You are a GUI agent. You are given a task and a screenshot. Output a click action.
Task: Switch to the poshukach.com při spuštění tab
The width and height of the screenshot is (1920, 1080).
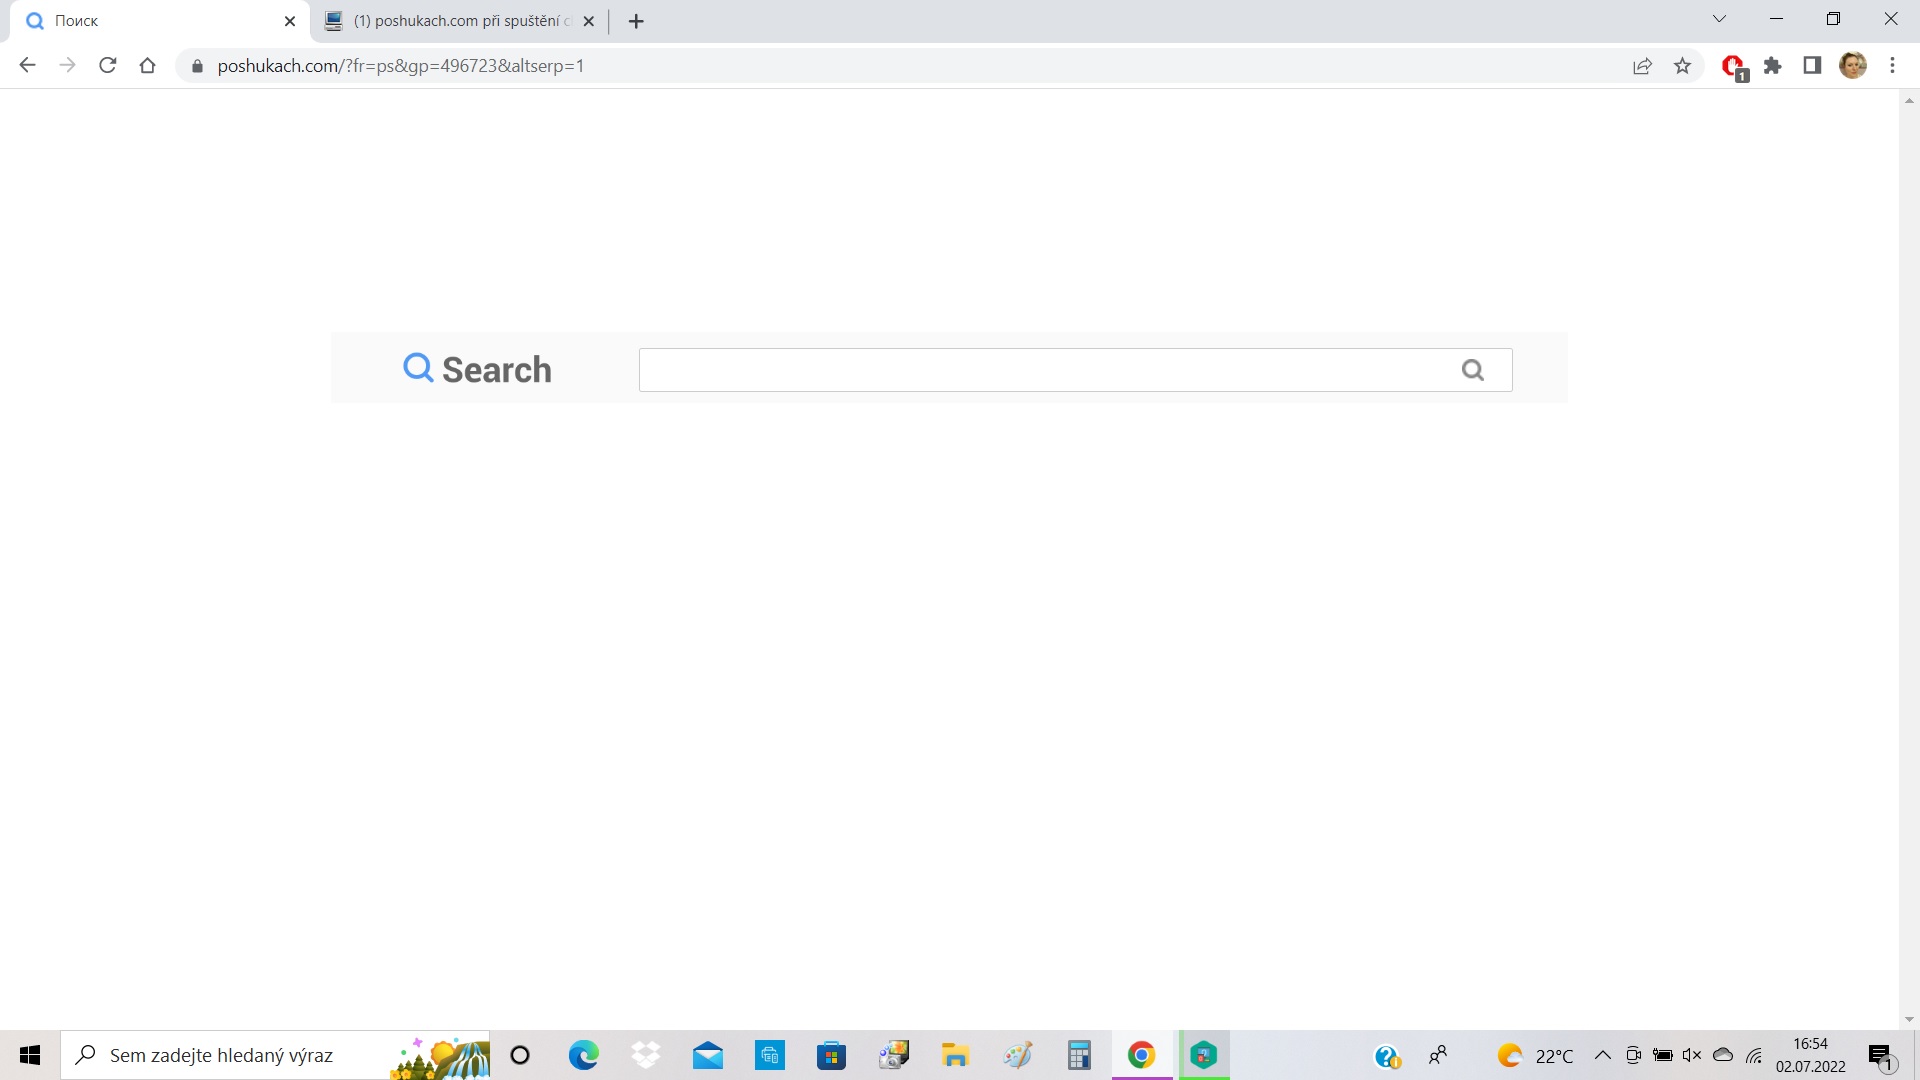pos(460,21)
